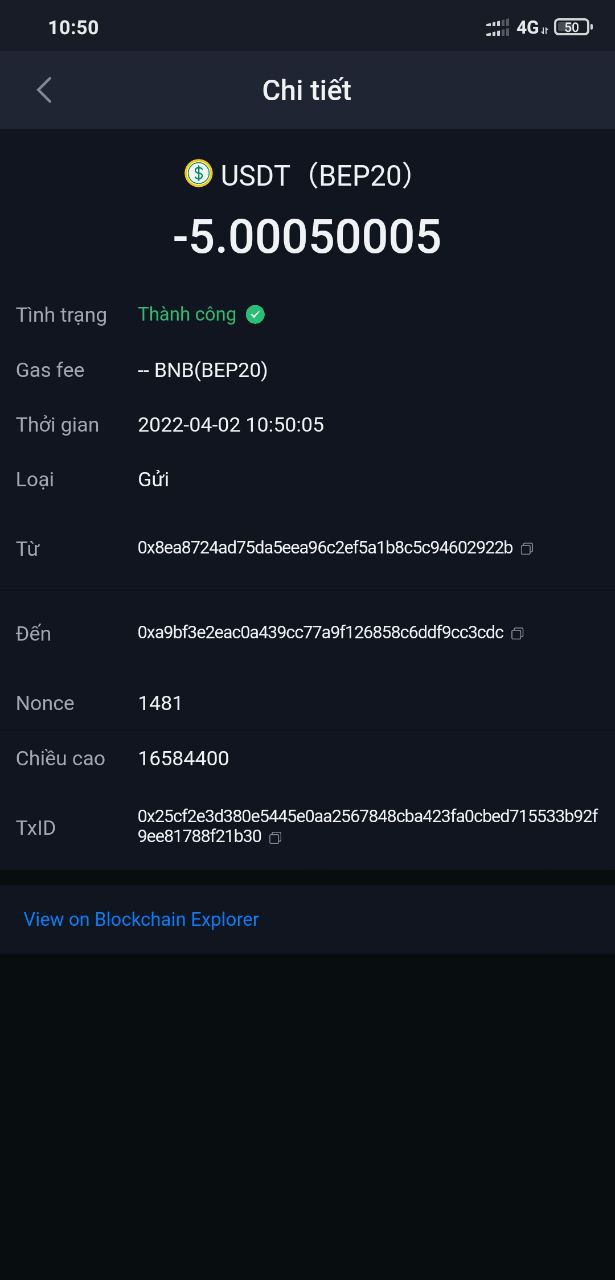The image size is (615, 1280).
Task: Copy the TxID hash
Action: pos(275,837)
